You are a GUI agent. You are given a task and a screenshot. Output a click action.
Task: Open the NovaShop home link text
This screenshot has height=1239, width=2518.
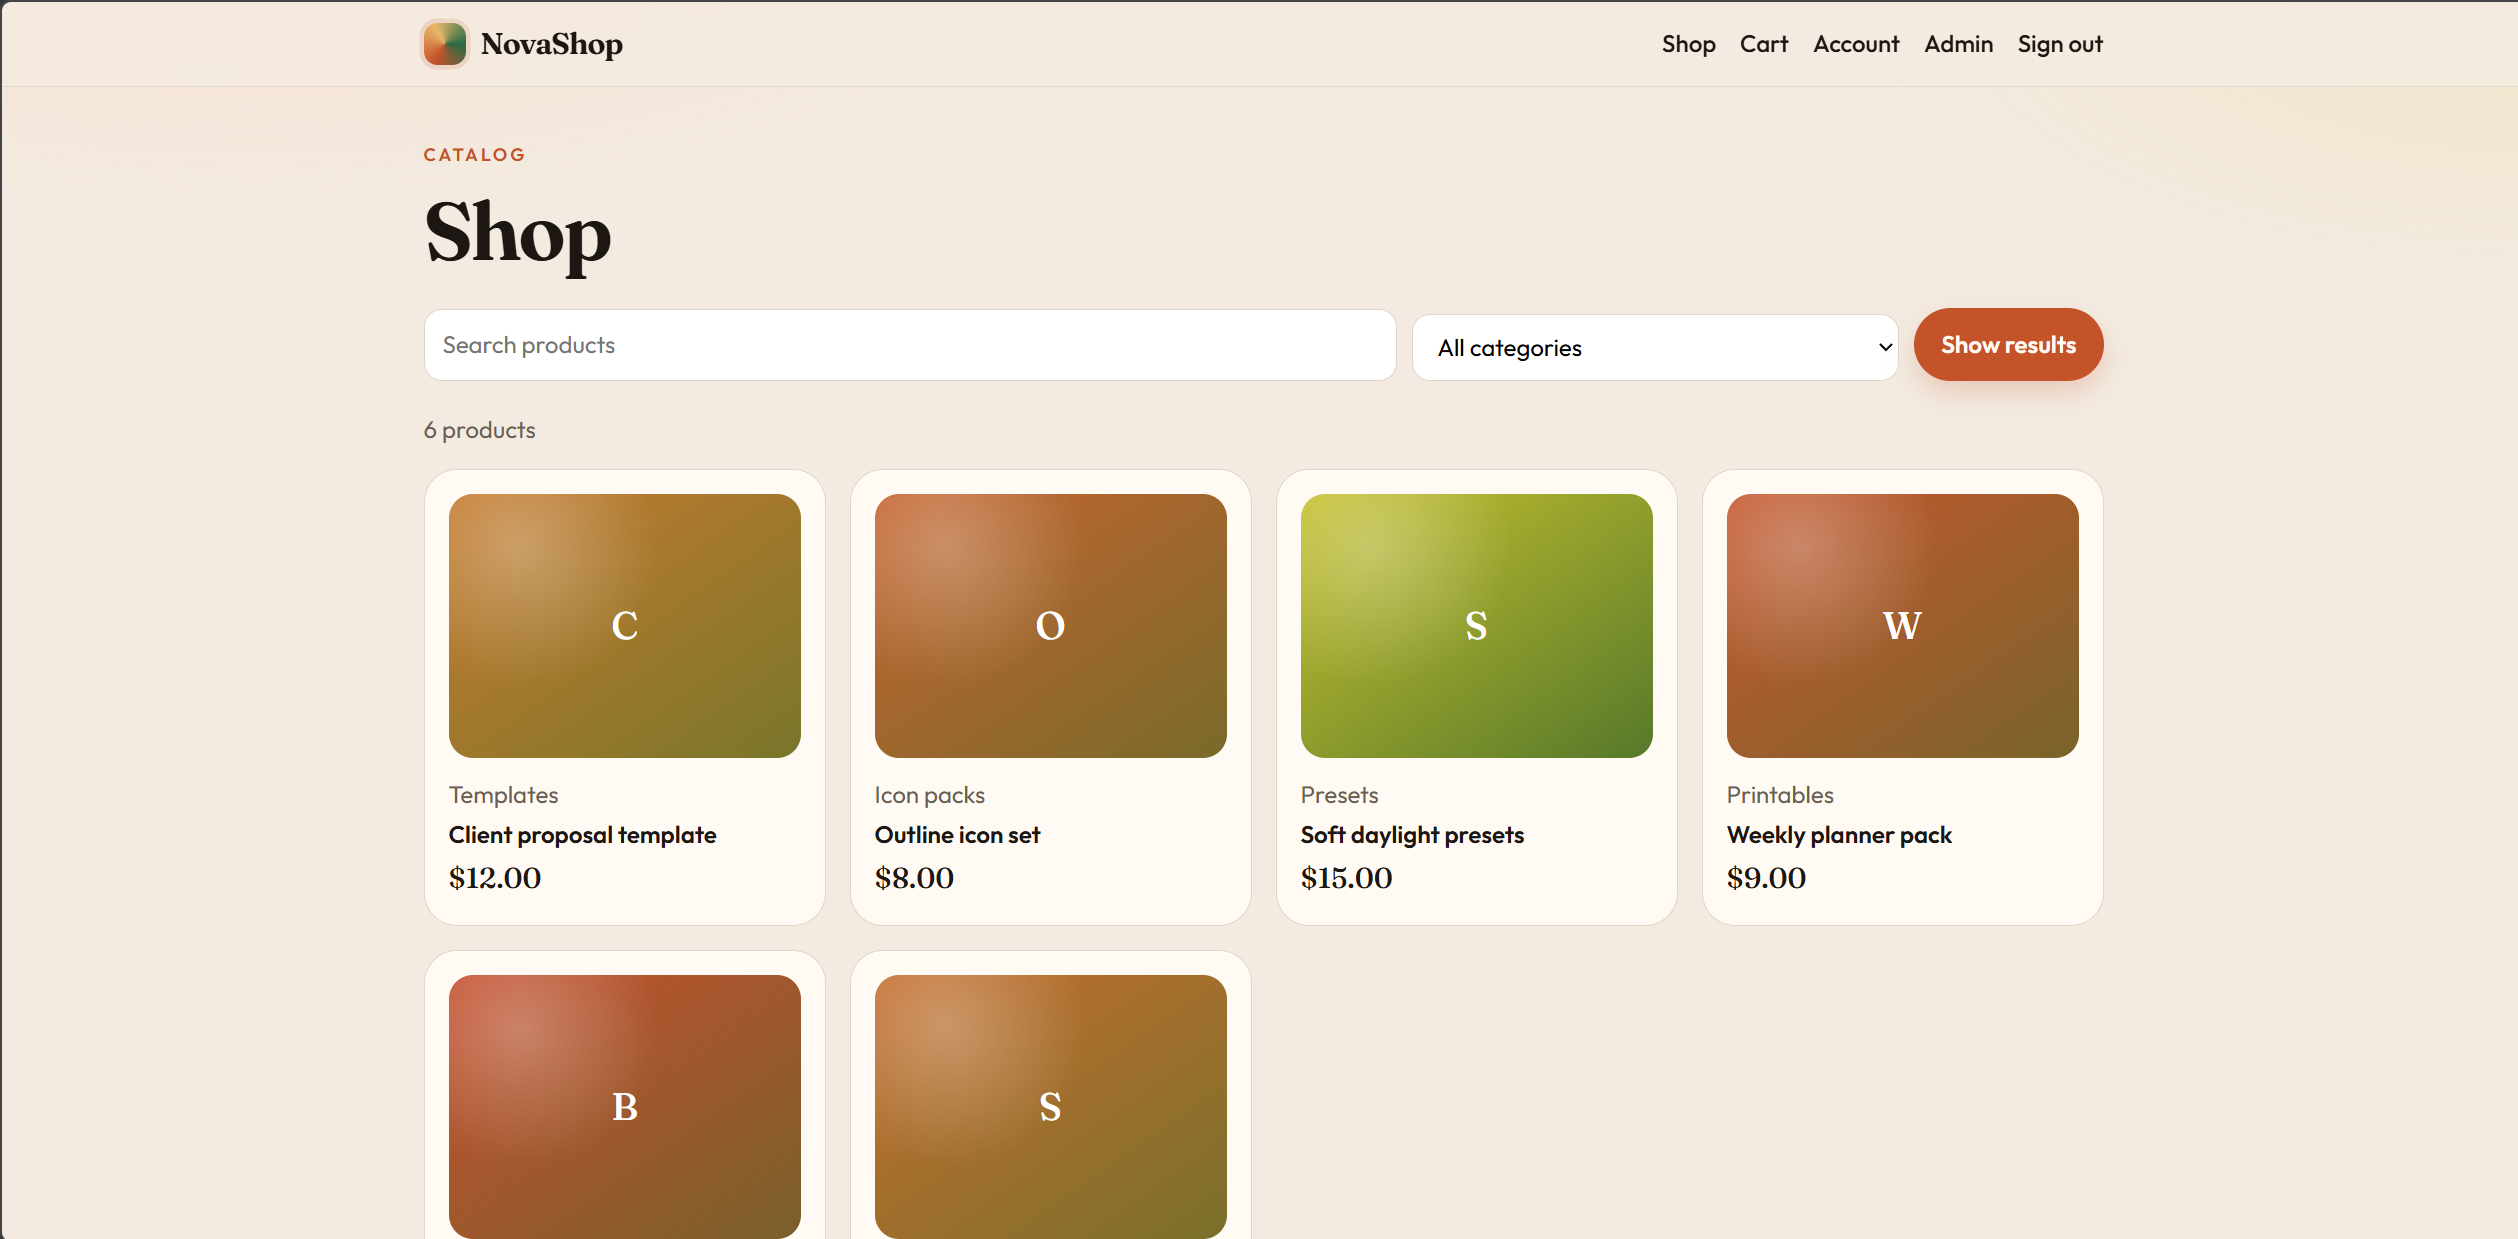pyautogui.click(x=551, y=44)
